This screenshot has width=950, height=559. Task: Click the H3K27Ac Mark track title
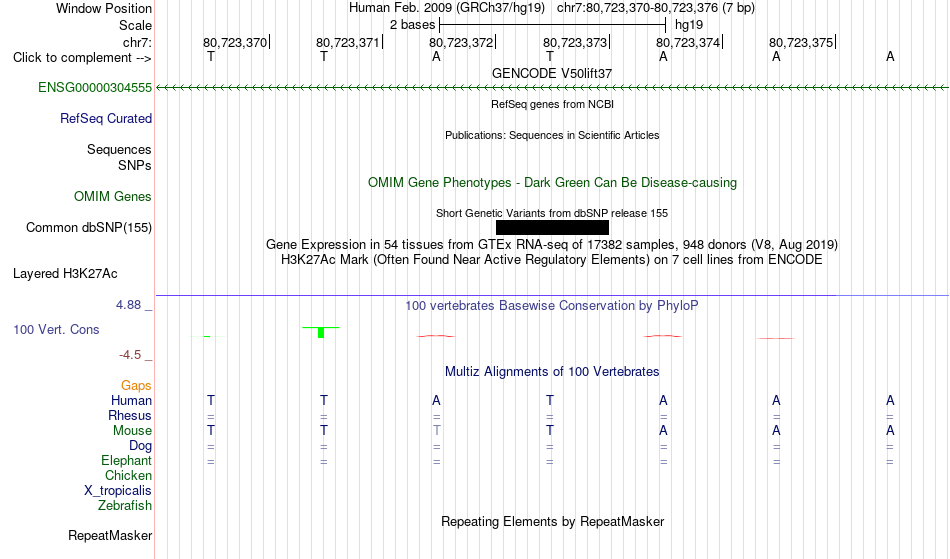(552, 260)
